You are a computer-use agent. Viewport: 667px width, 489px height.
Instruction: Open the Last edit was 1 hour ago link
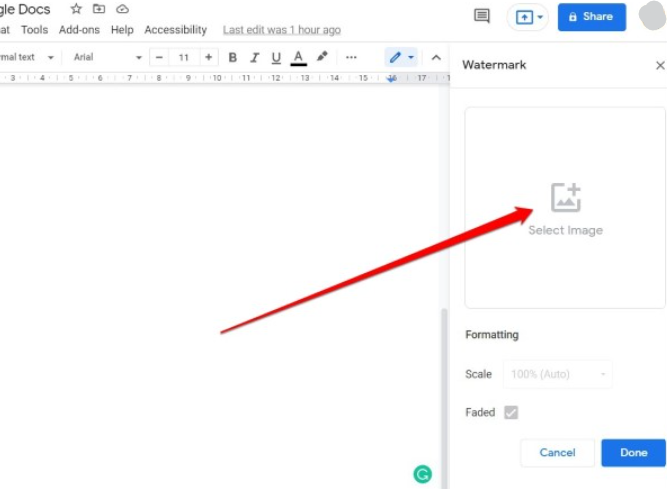coord(282,30)
